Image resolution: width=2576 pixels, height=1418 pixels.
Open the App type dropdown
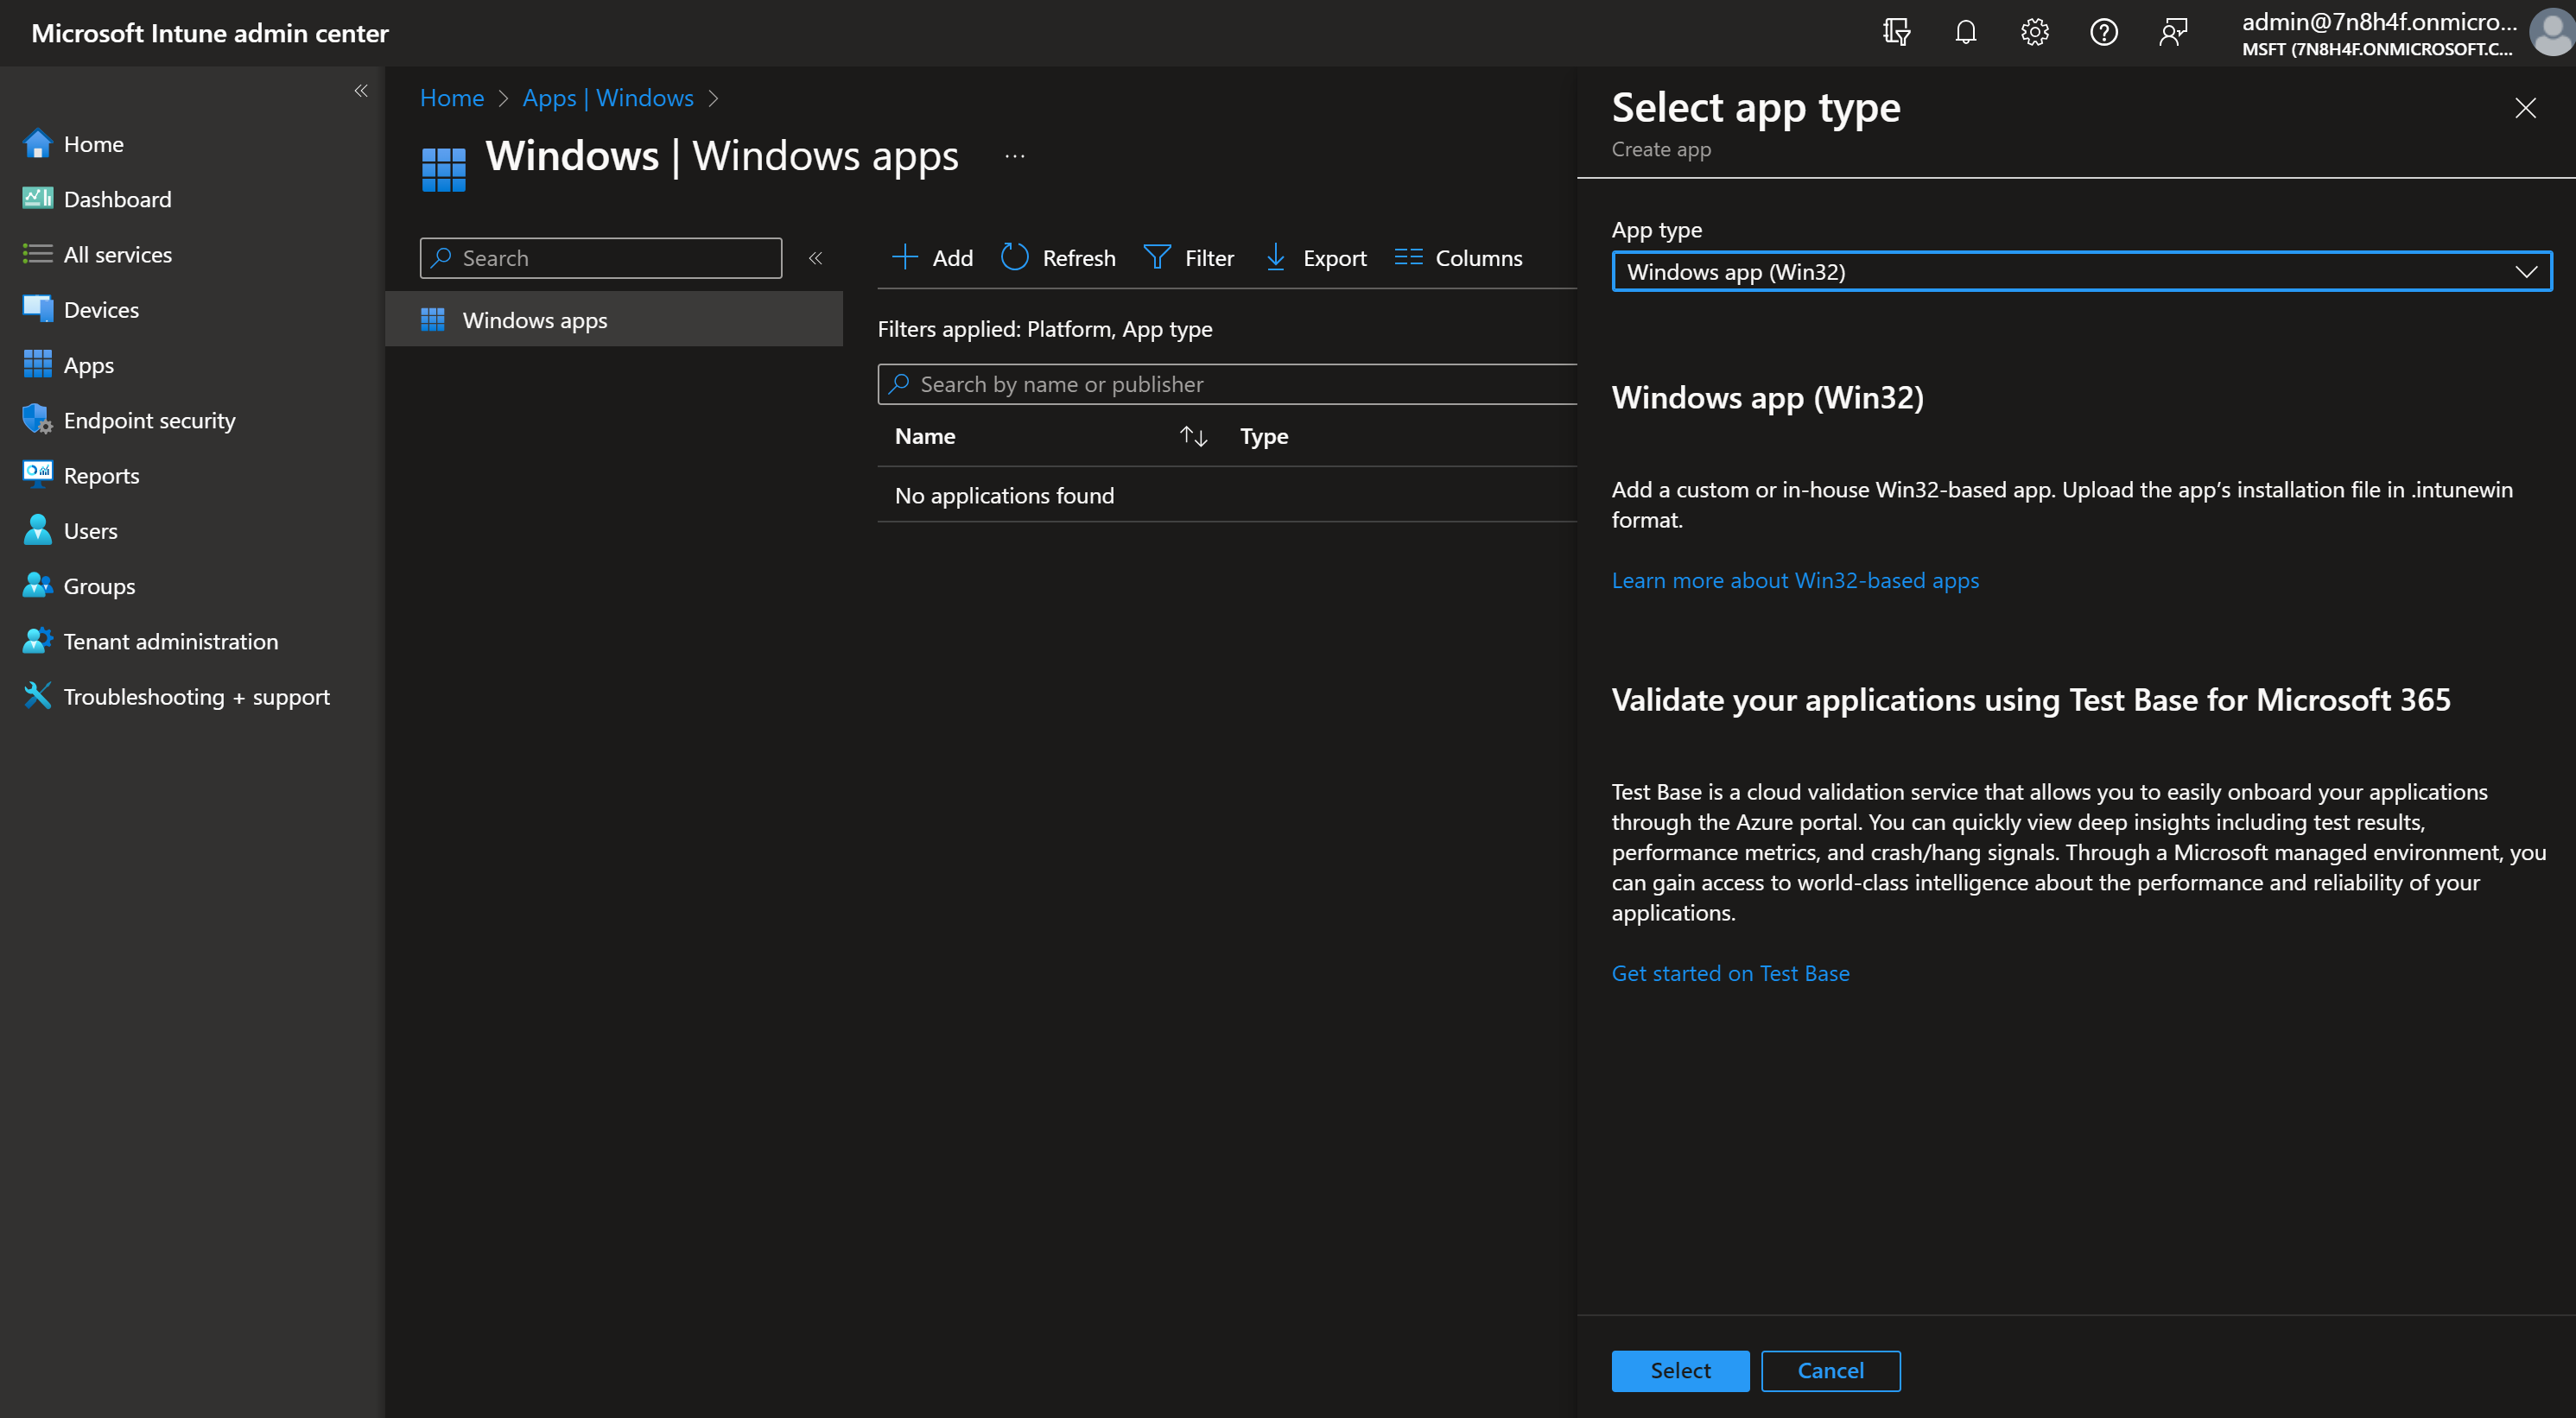coord(2081,270)
